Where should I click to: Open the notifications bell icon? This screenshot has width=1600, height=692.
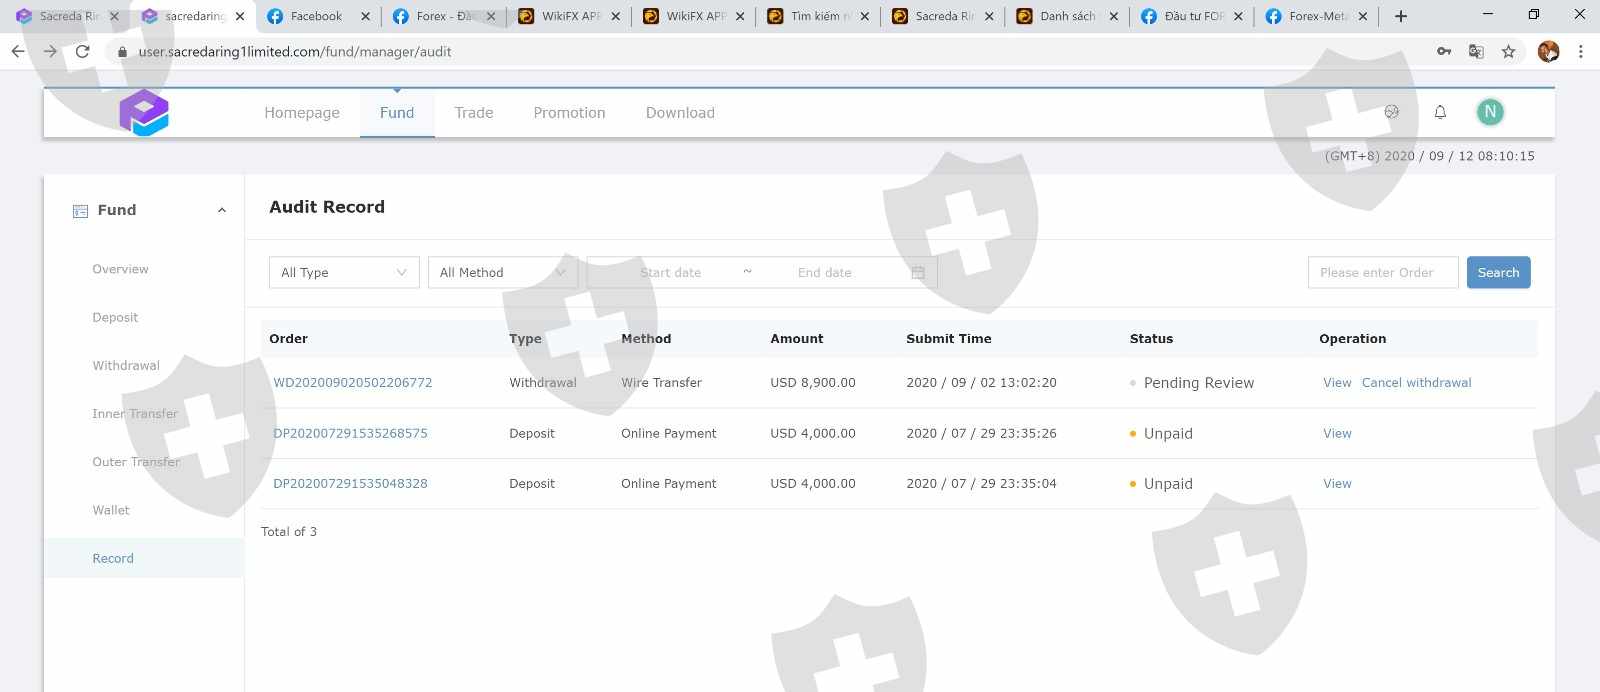click(x=1440, y=112)
